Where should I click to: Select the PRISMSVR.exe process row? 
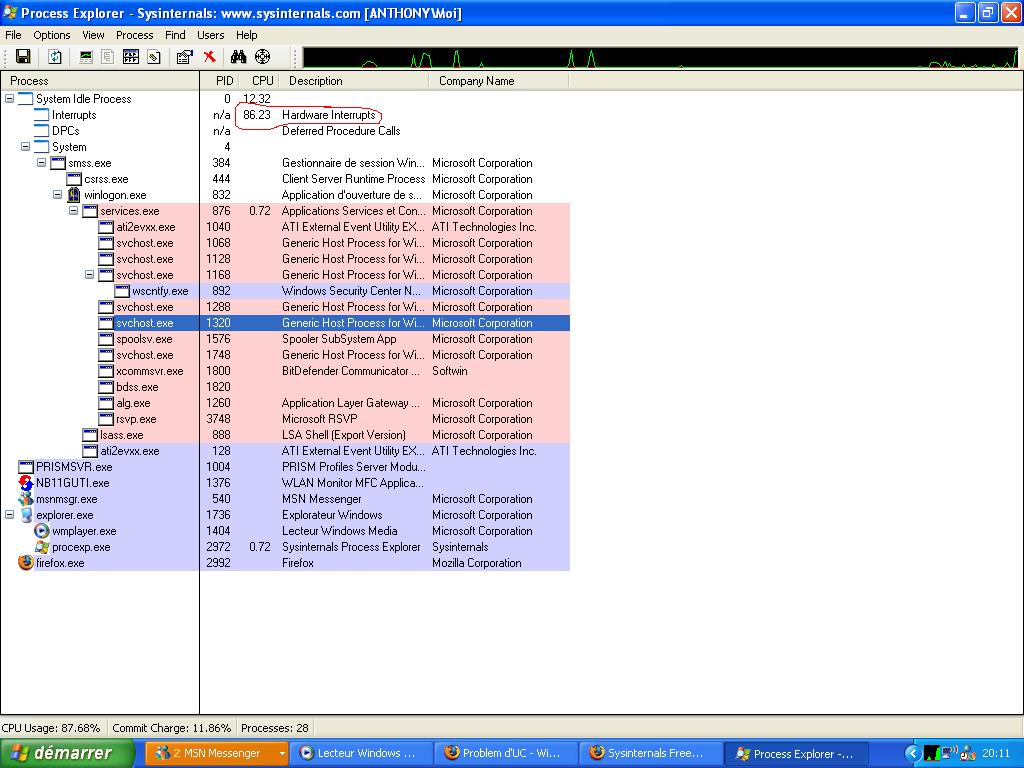point(285,467)
